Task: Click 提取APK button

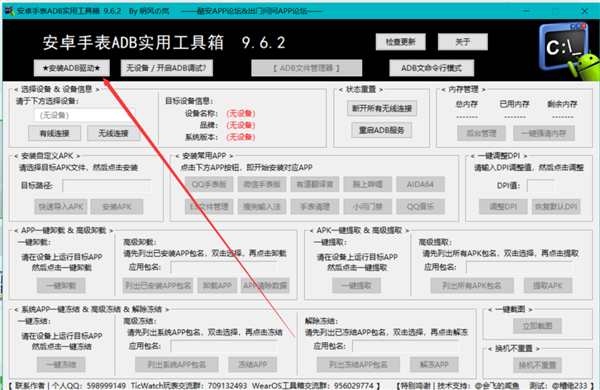Action: coord(548,286)
